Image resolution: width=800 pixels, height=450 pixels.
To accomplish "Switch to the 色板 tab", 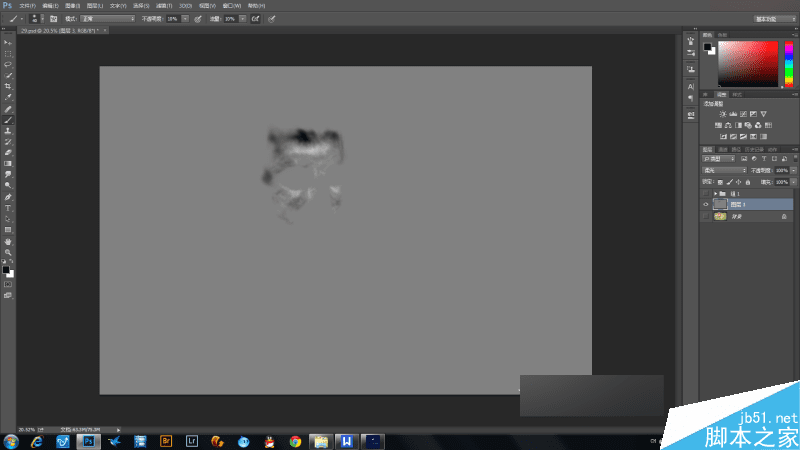I will pyautogui.click(x=722, y=35).
